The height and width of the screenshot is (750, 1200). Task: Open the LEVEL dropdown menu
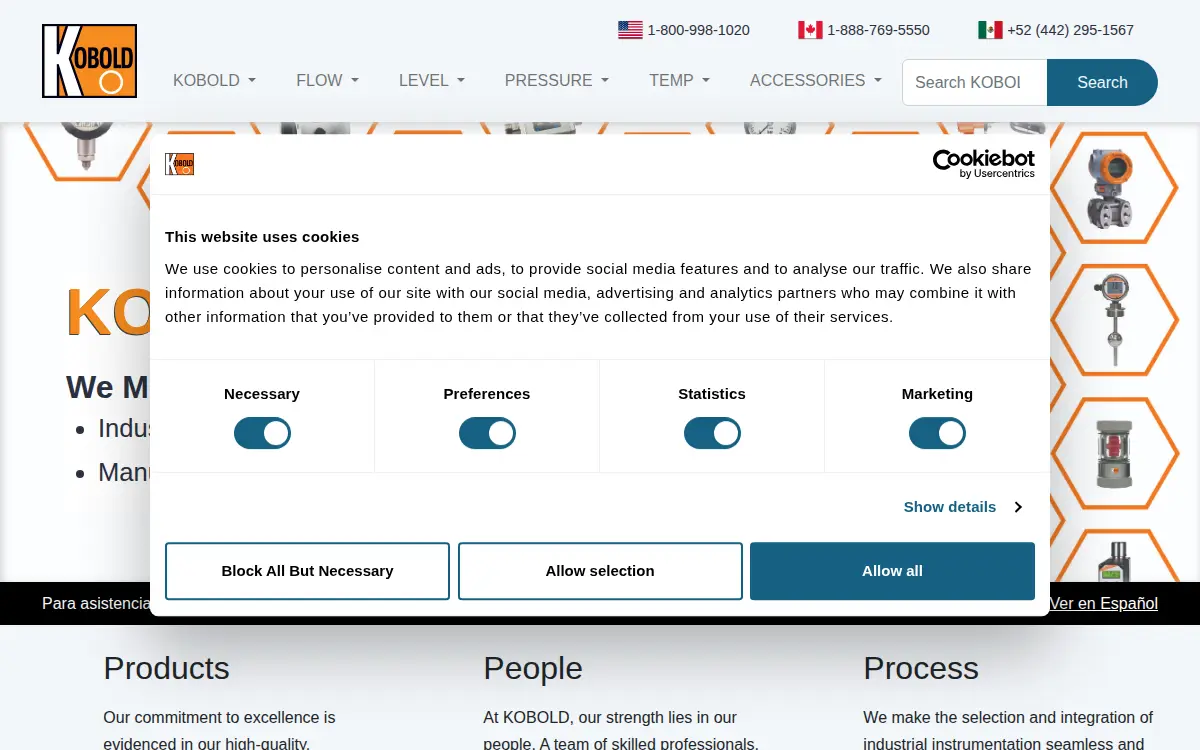pos(431,80)
